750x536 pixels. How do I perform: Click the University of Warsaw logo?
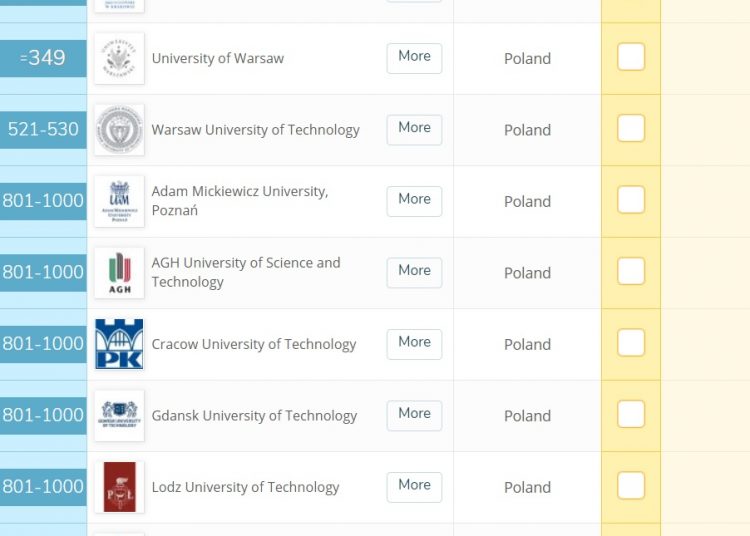[x=119, y=58]
